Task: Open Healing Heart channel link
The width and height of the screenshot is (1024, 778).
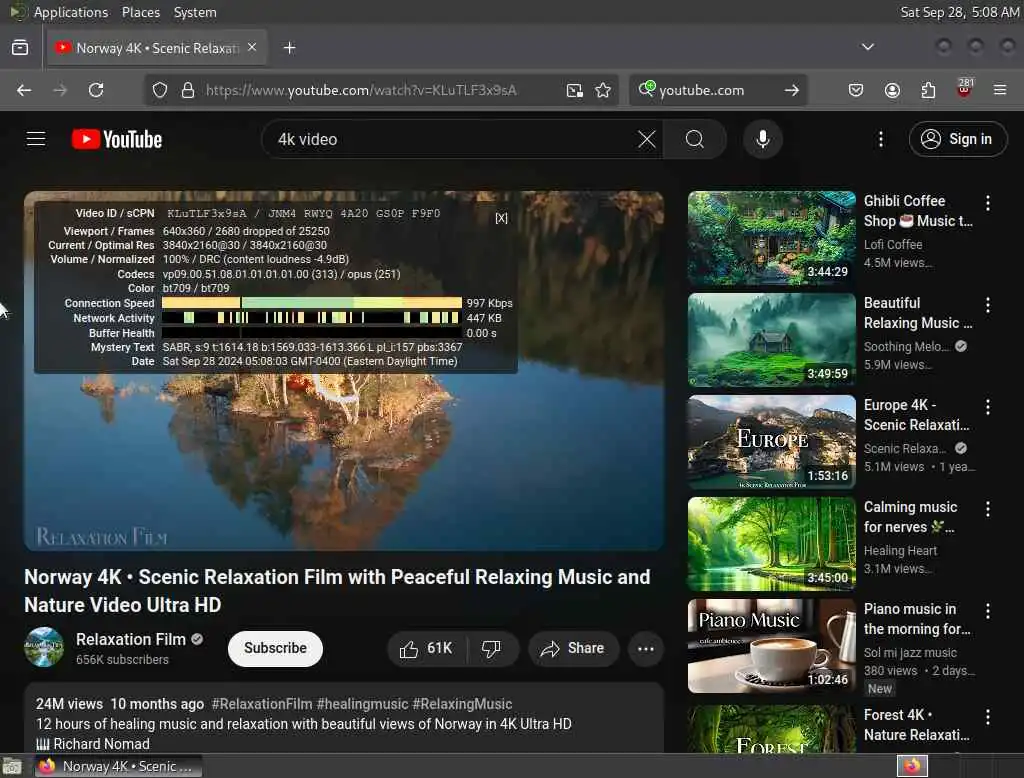Action: pos(900,551)
